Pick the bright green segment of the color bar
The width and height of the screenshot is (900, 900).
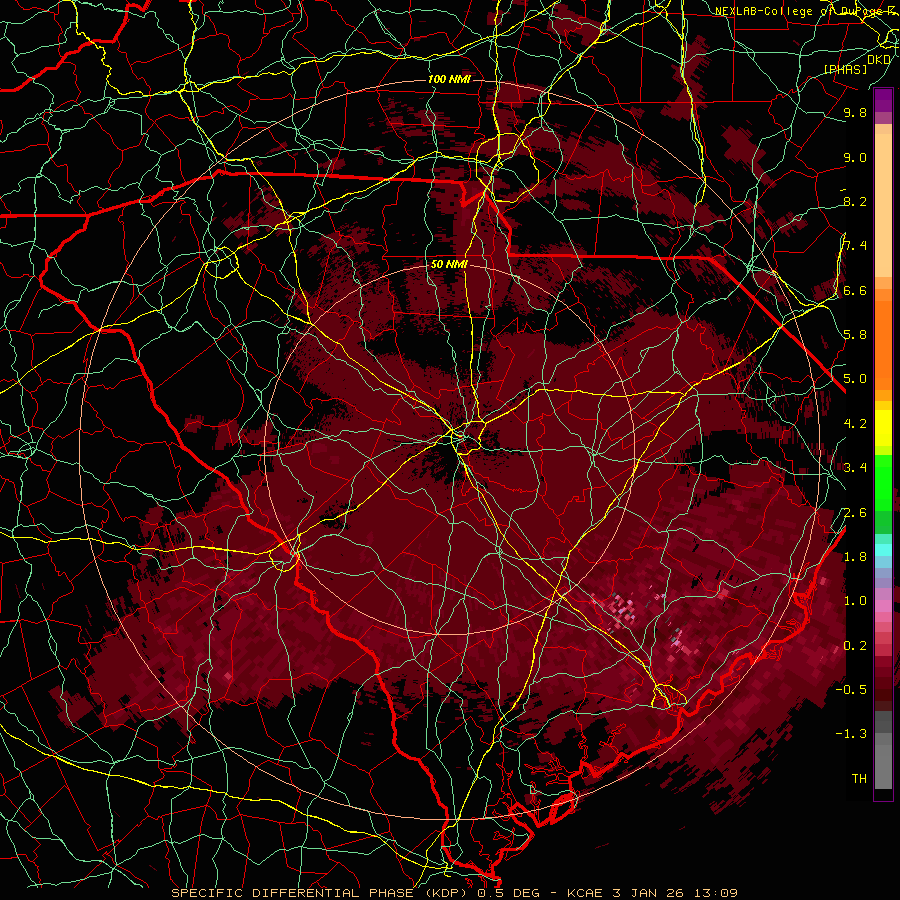[883, 482]
